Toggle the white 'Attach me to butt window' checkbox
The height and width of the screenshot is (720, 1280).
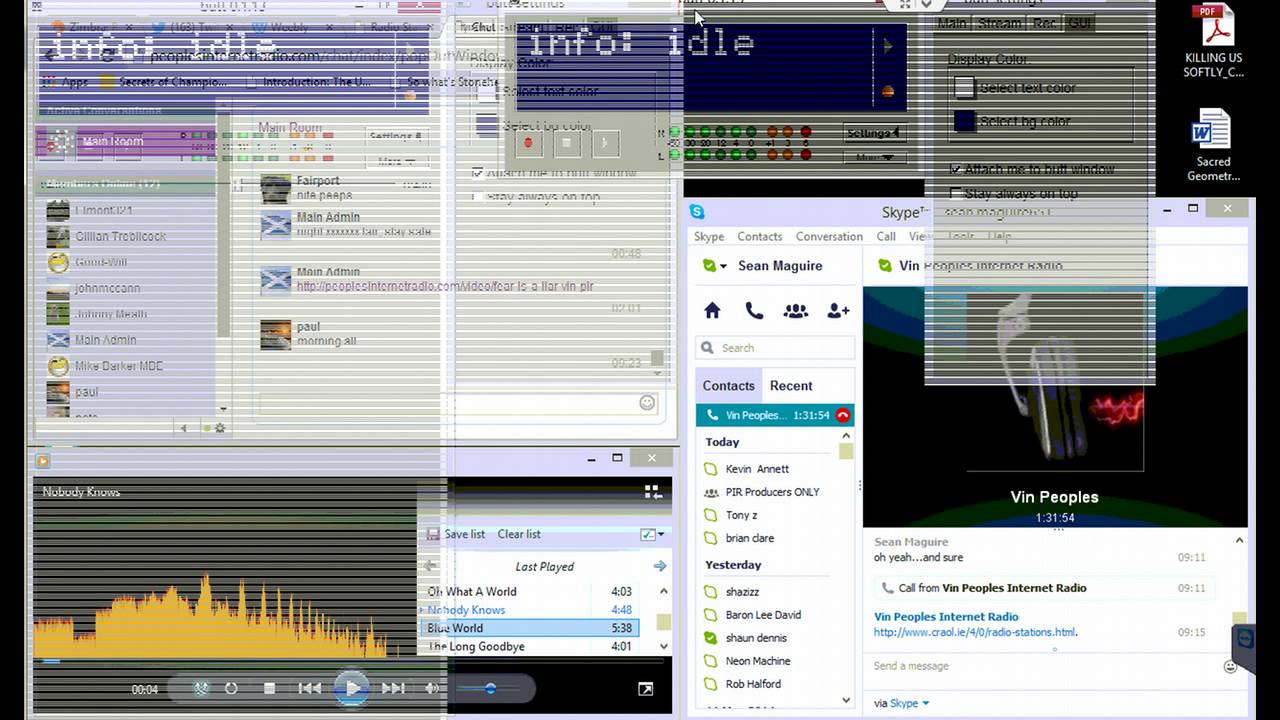[x=956, y=169]
